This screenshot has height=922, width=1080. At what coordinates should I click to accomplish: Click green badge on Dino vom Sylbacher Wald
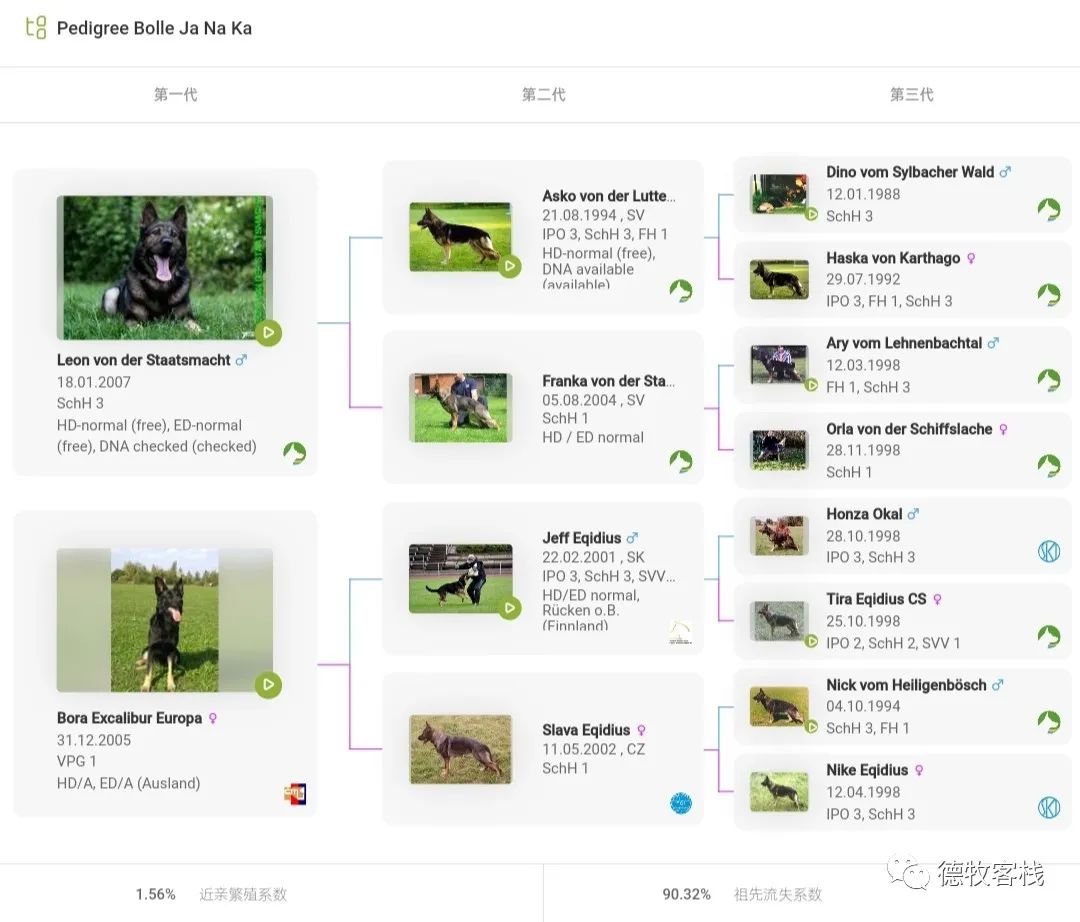[1049, 209]
